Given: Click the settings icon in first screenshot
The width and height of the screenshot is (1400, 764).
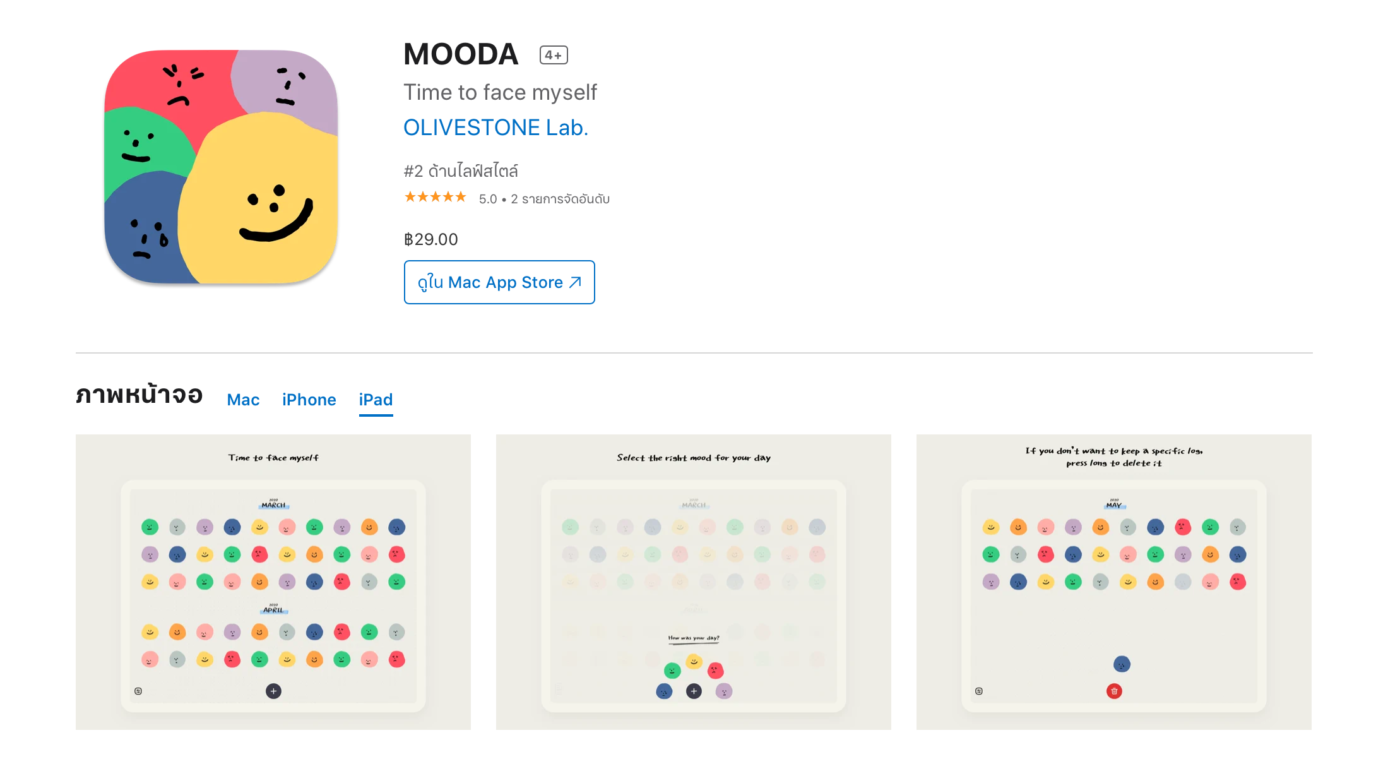Looking at the screenshot, I should coord(138,691).
